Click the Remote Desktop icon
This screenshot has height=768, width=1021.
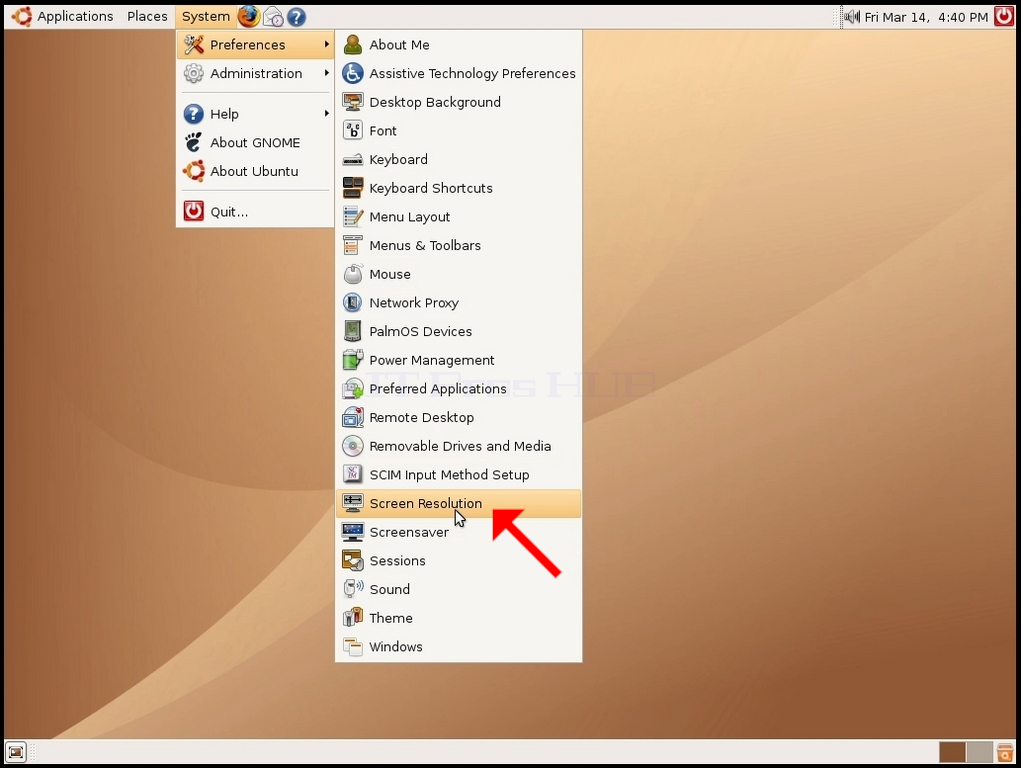coord(353,418)
